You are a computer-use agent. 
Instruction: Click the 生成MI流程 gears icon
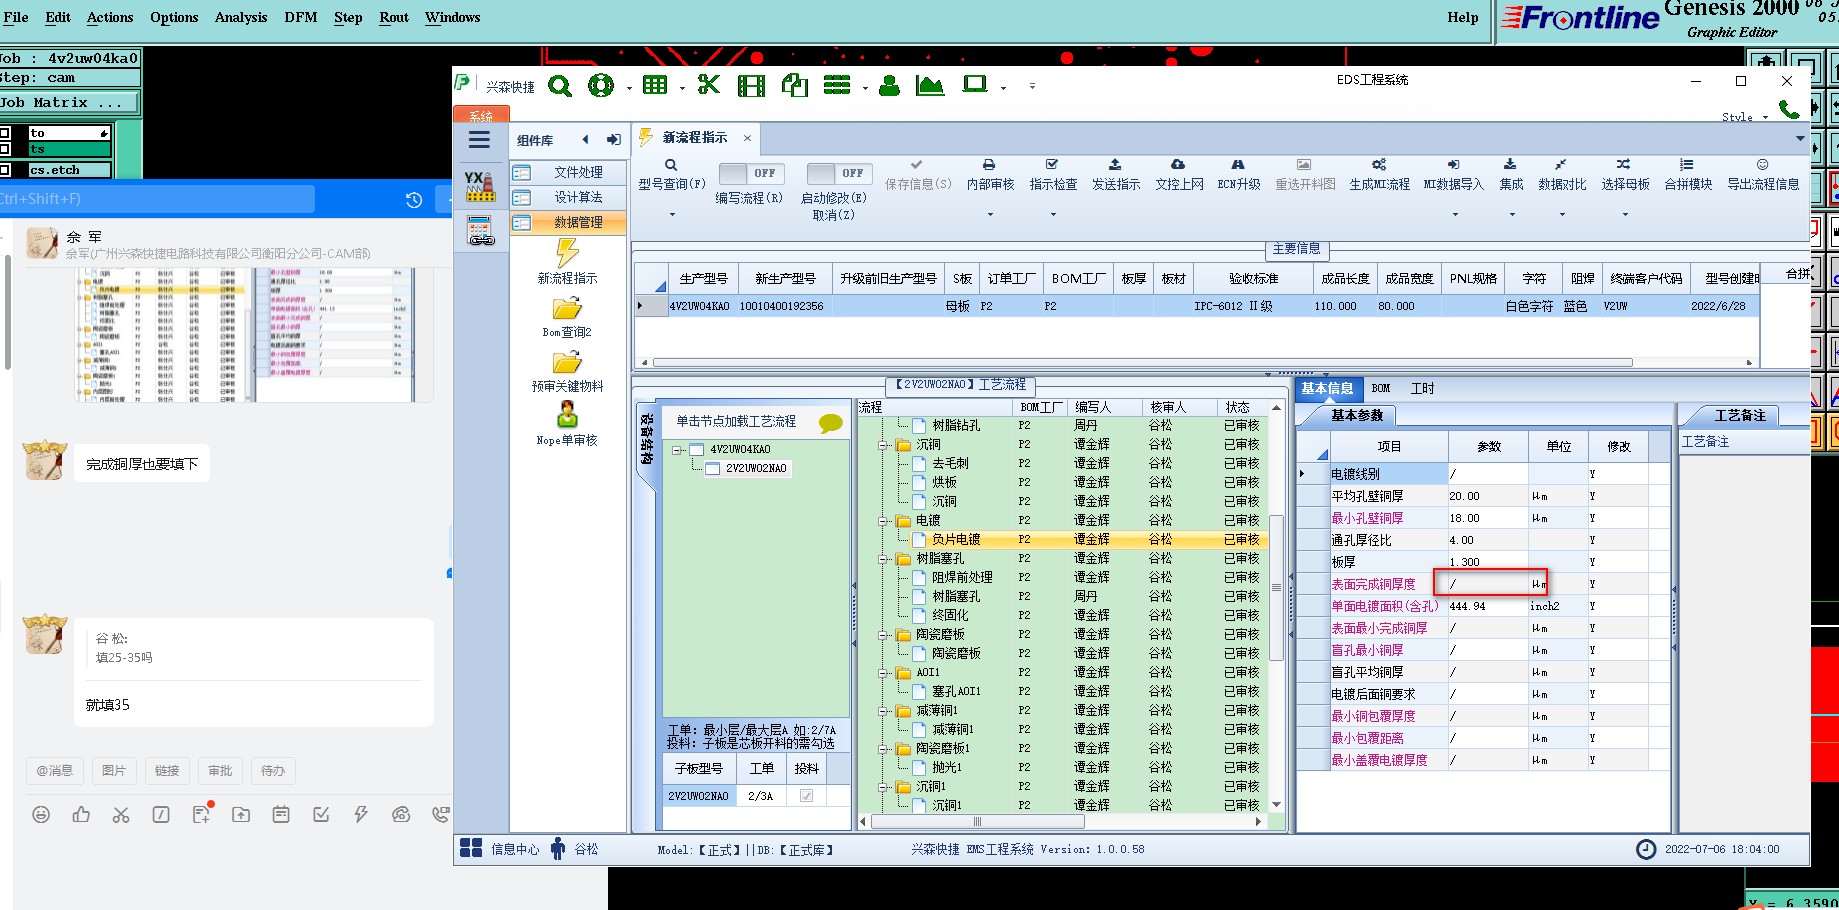tap(1379, 164)
